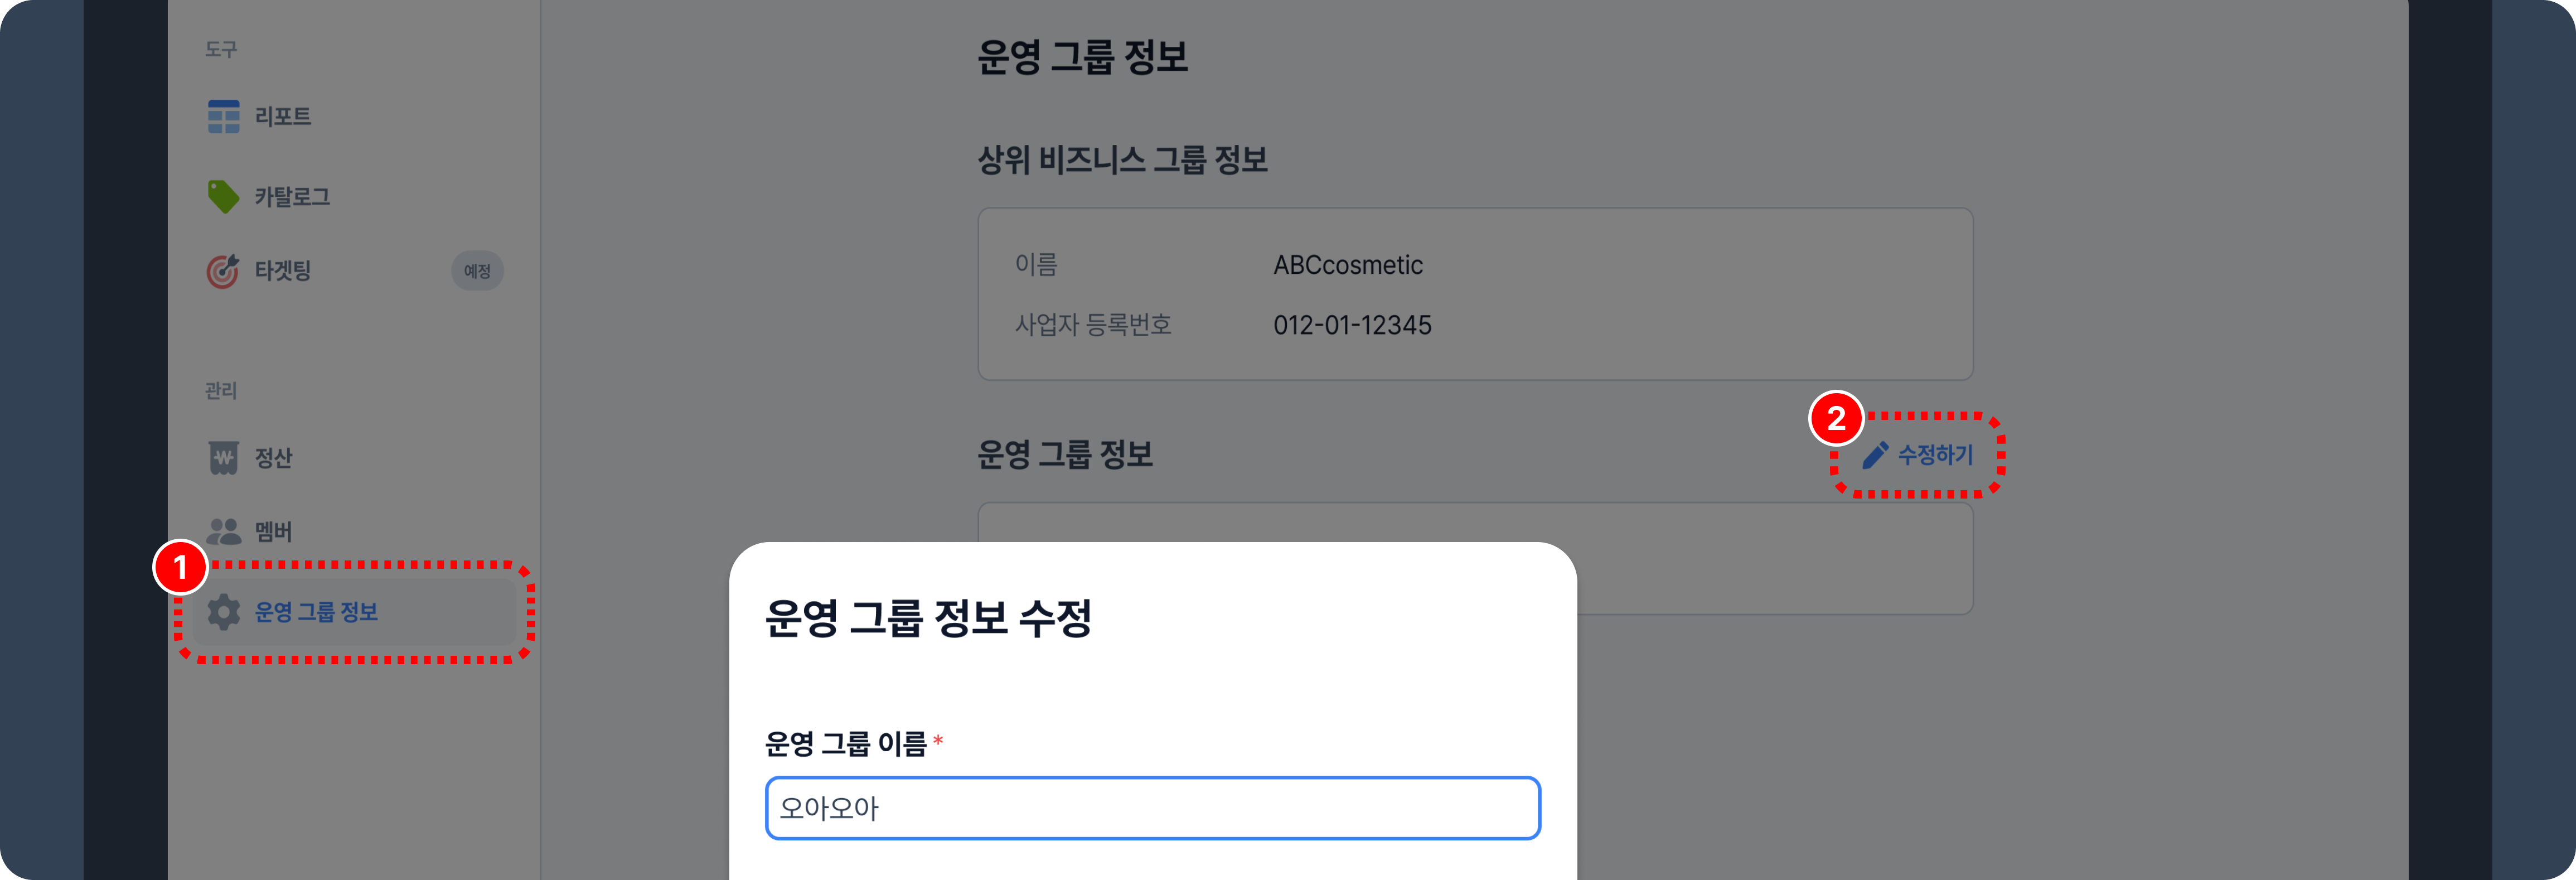This screenshot has width=2576, height=880.
Task: Select the 운영 그룹 정보 sidebar label
Action: pos(316,612)
